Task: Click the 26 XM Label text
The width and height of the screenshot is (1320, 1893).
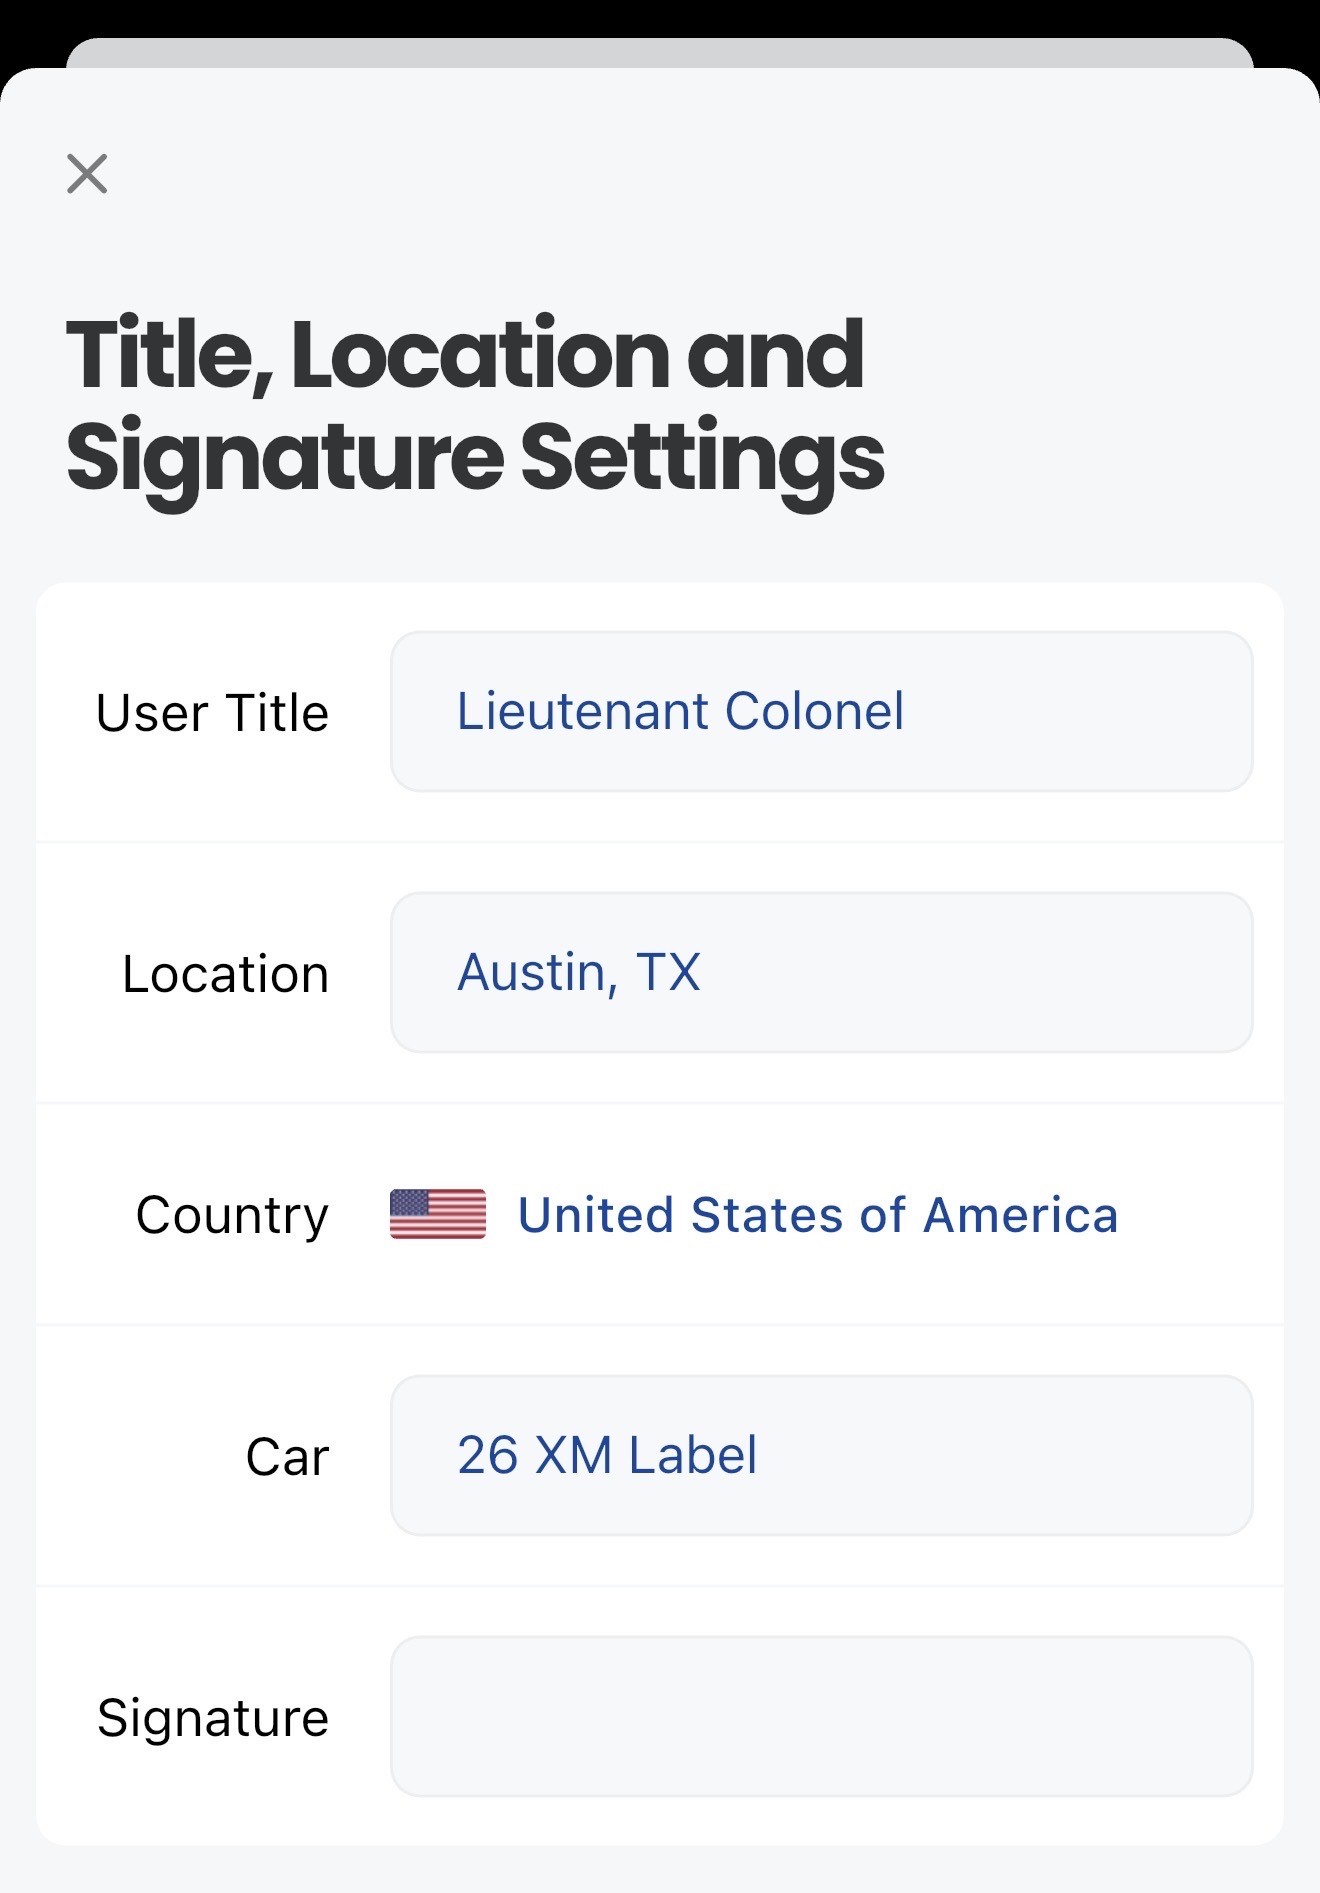Action: (x=606, y=1456)
